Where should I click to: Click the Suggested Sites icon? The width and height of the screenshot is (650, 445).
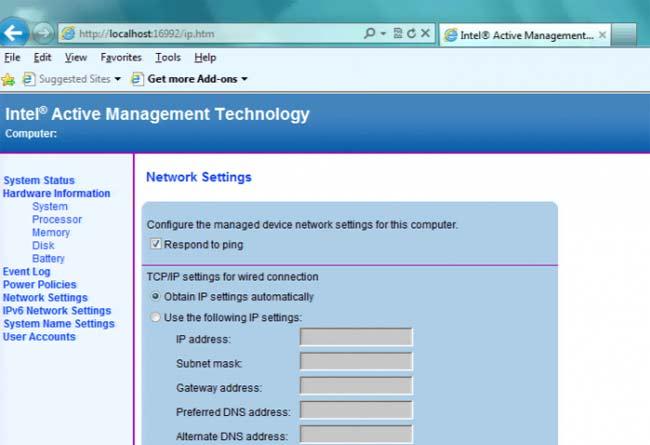[28, 79]
